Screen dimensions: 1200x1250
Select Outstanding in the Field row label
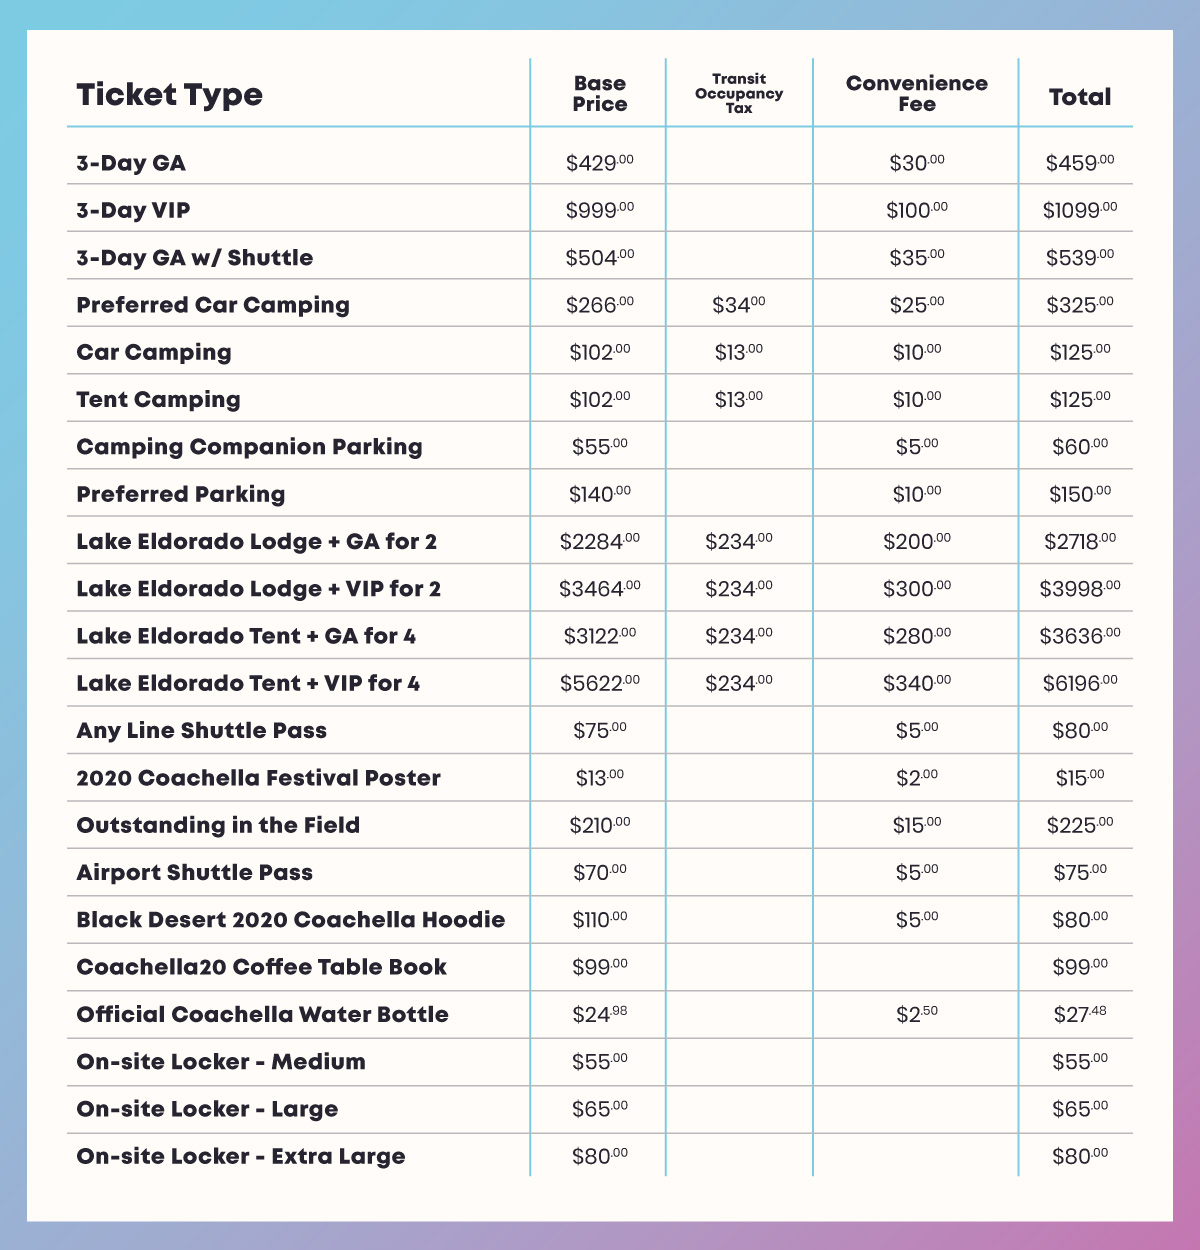[218, 825]
